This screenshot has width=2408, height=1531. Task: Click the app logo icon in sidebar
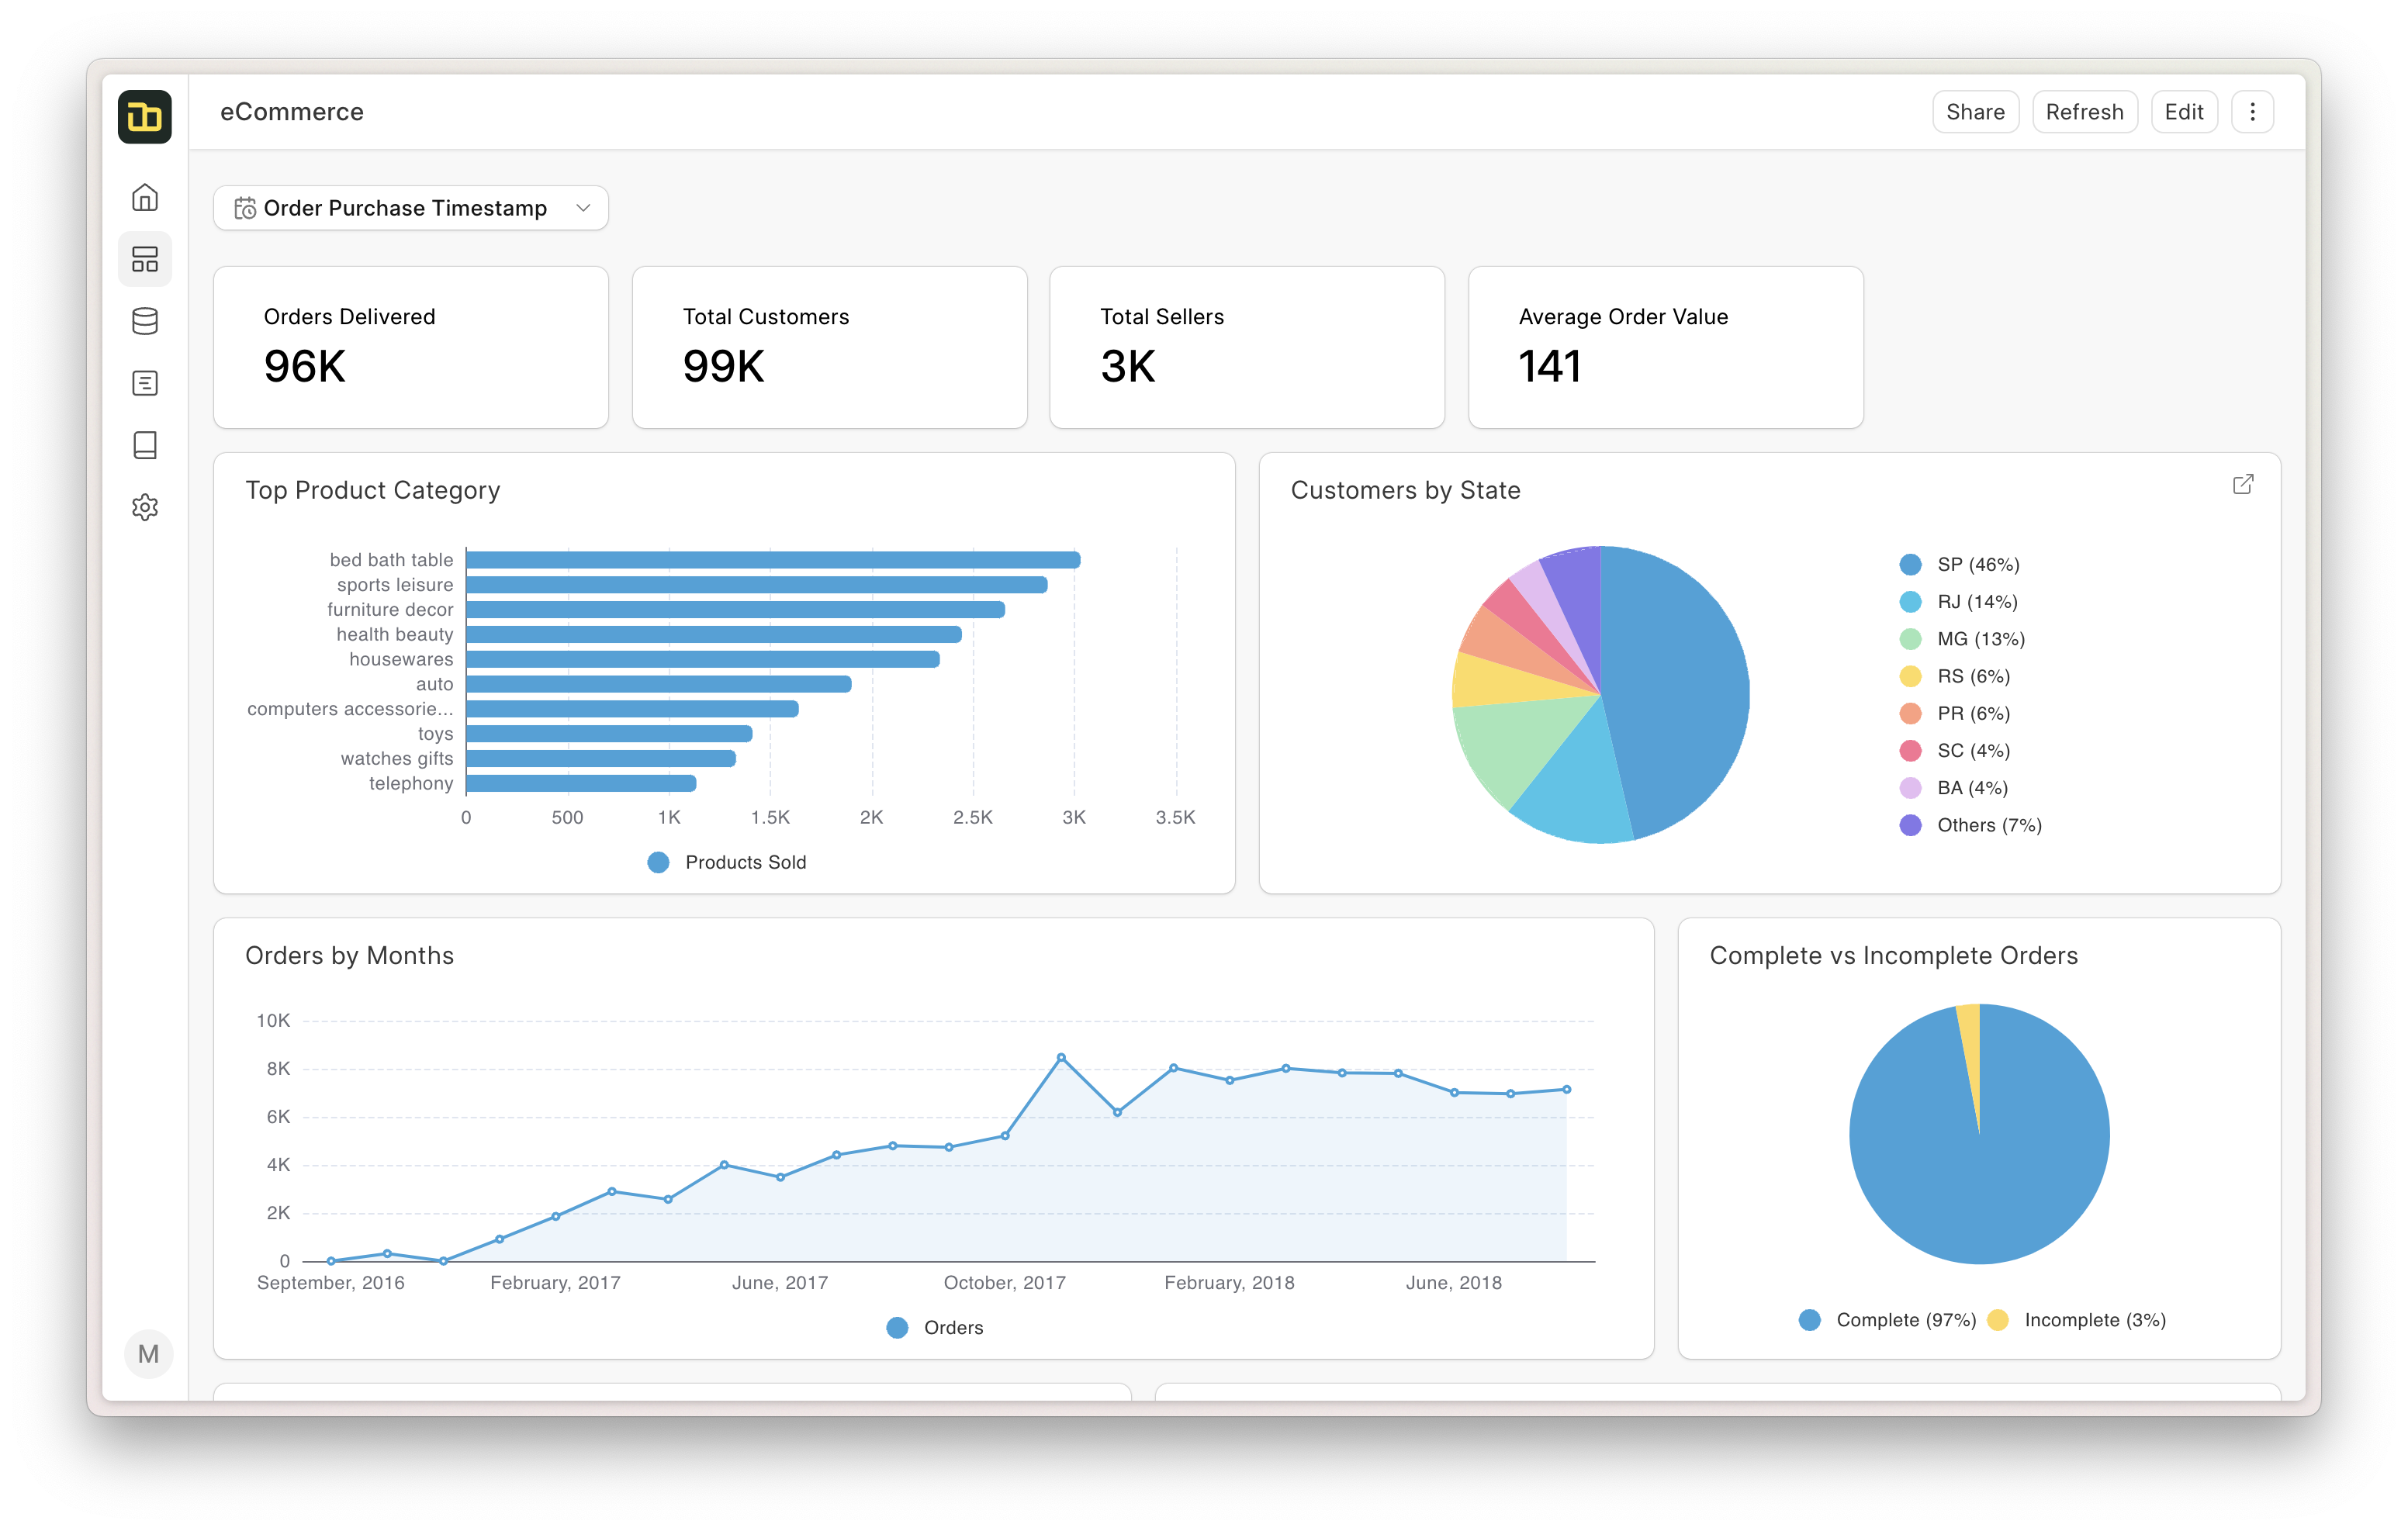(145, 117)
